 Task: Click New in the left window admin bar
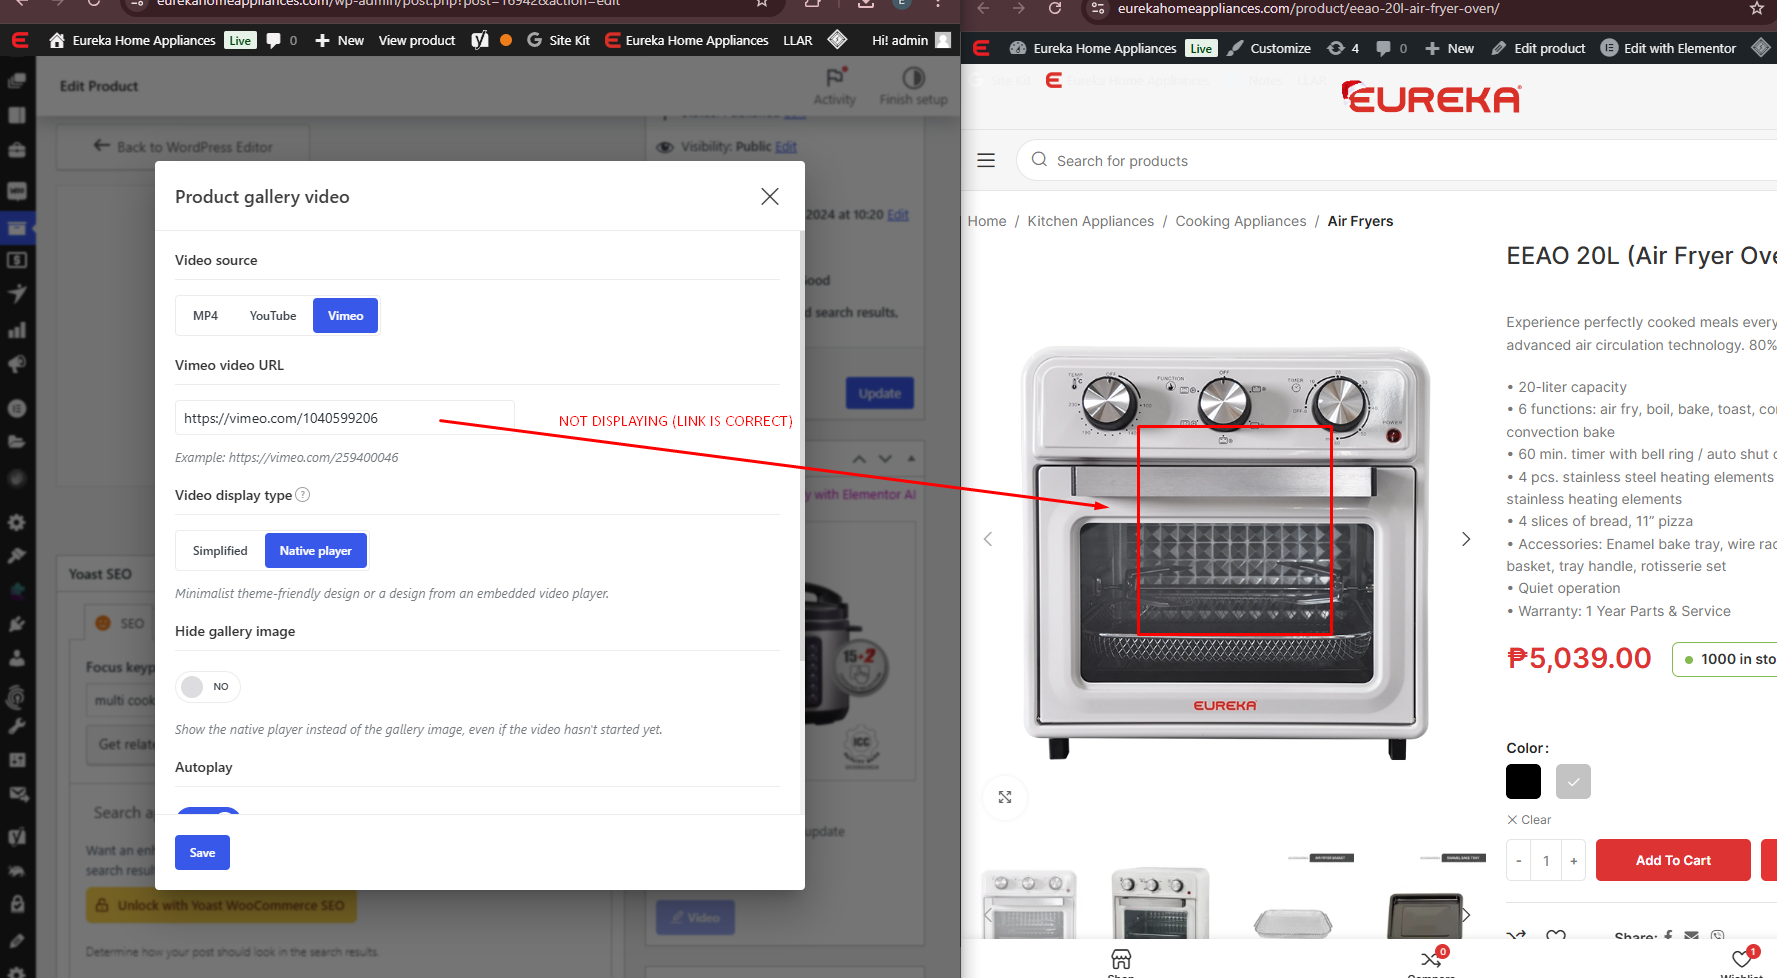point(339,40)
